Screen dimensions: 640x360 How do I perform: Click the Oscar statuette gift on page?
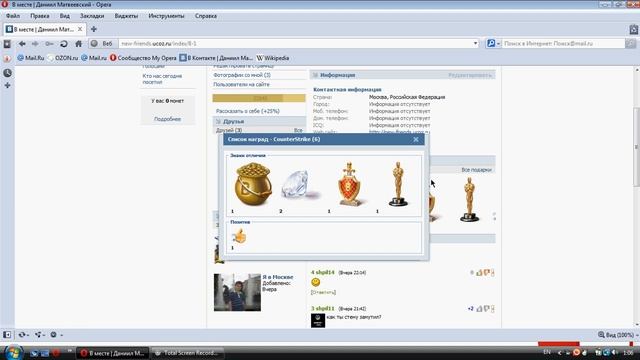coord(469,200)
